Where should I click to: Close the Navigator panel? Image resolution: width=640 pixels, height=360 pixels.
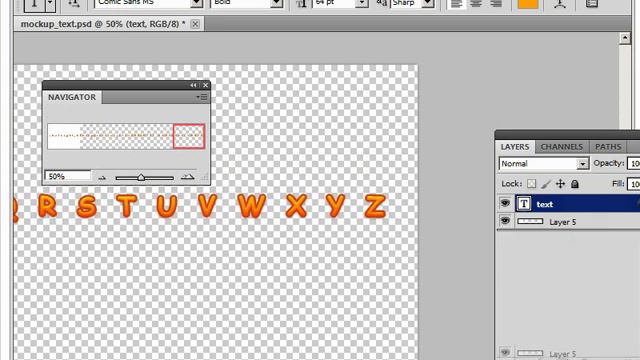click(205, 85)
